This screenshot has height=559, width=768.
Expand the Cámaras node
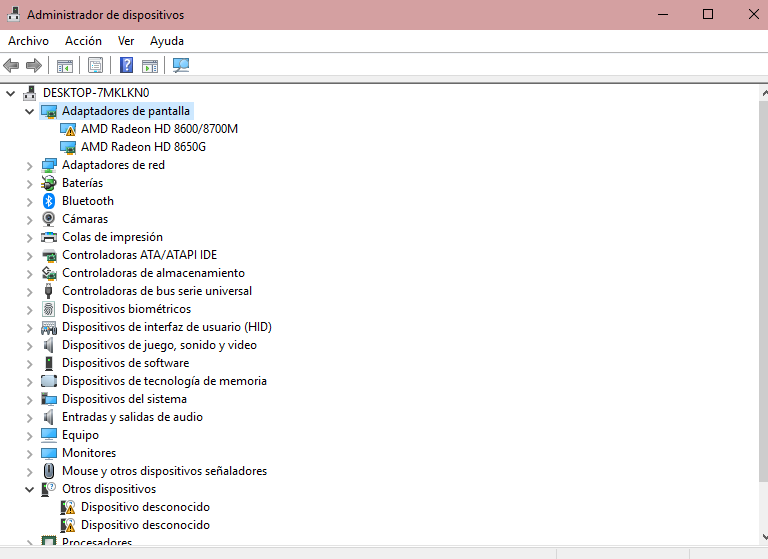coord(29,220)
